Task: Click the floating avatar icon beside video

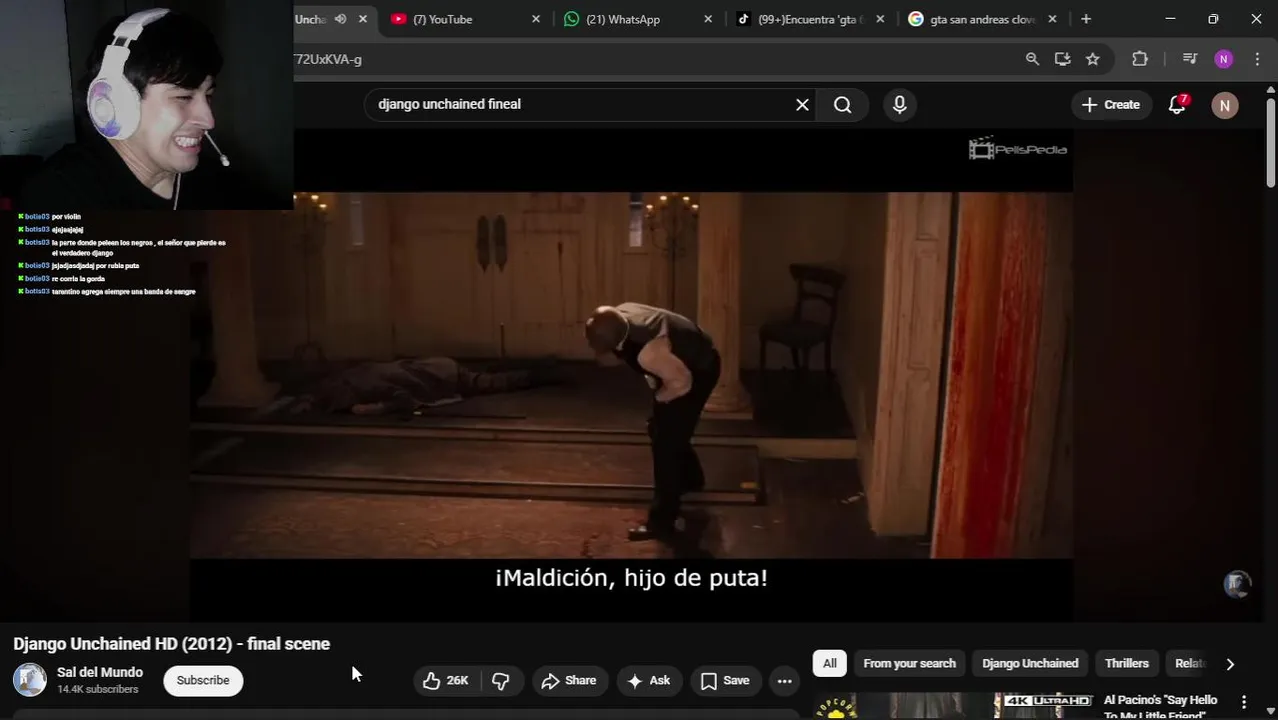Action: pos(1237,584)
